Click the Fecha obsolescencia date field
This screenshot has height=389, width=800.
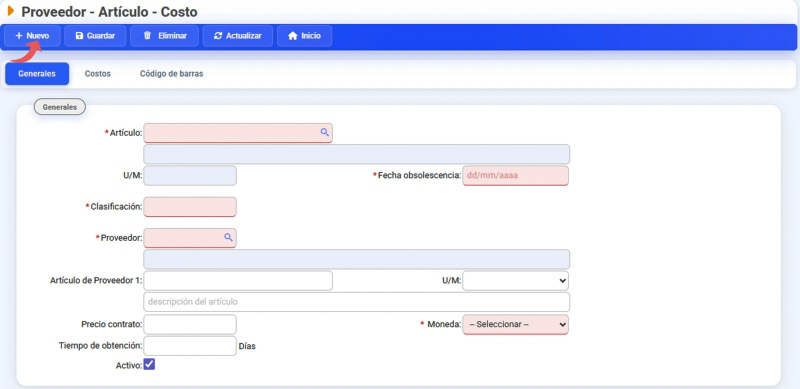(x=515, y=176)
